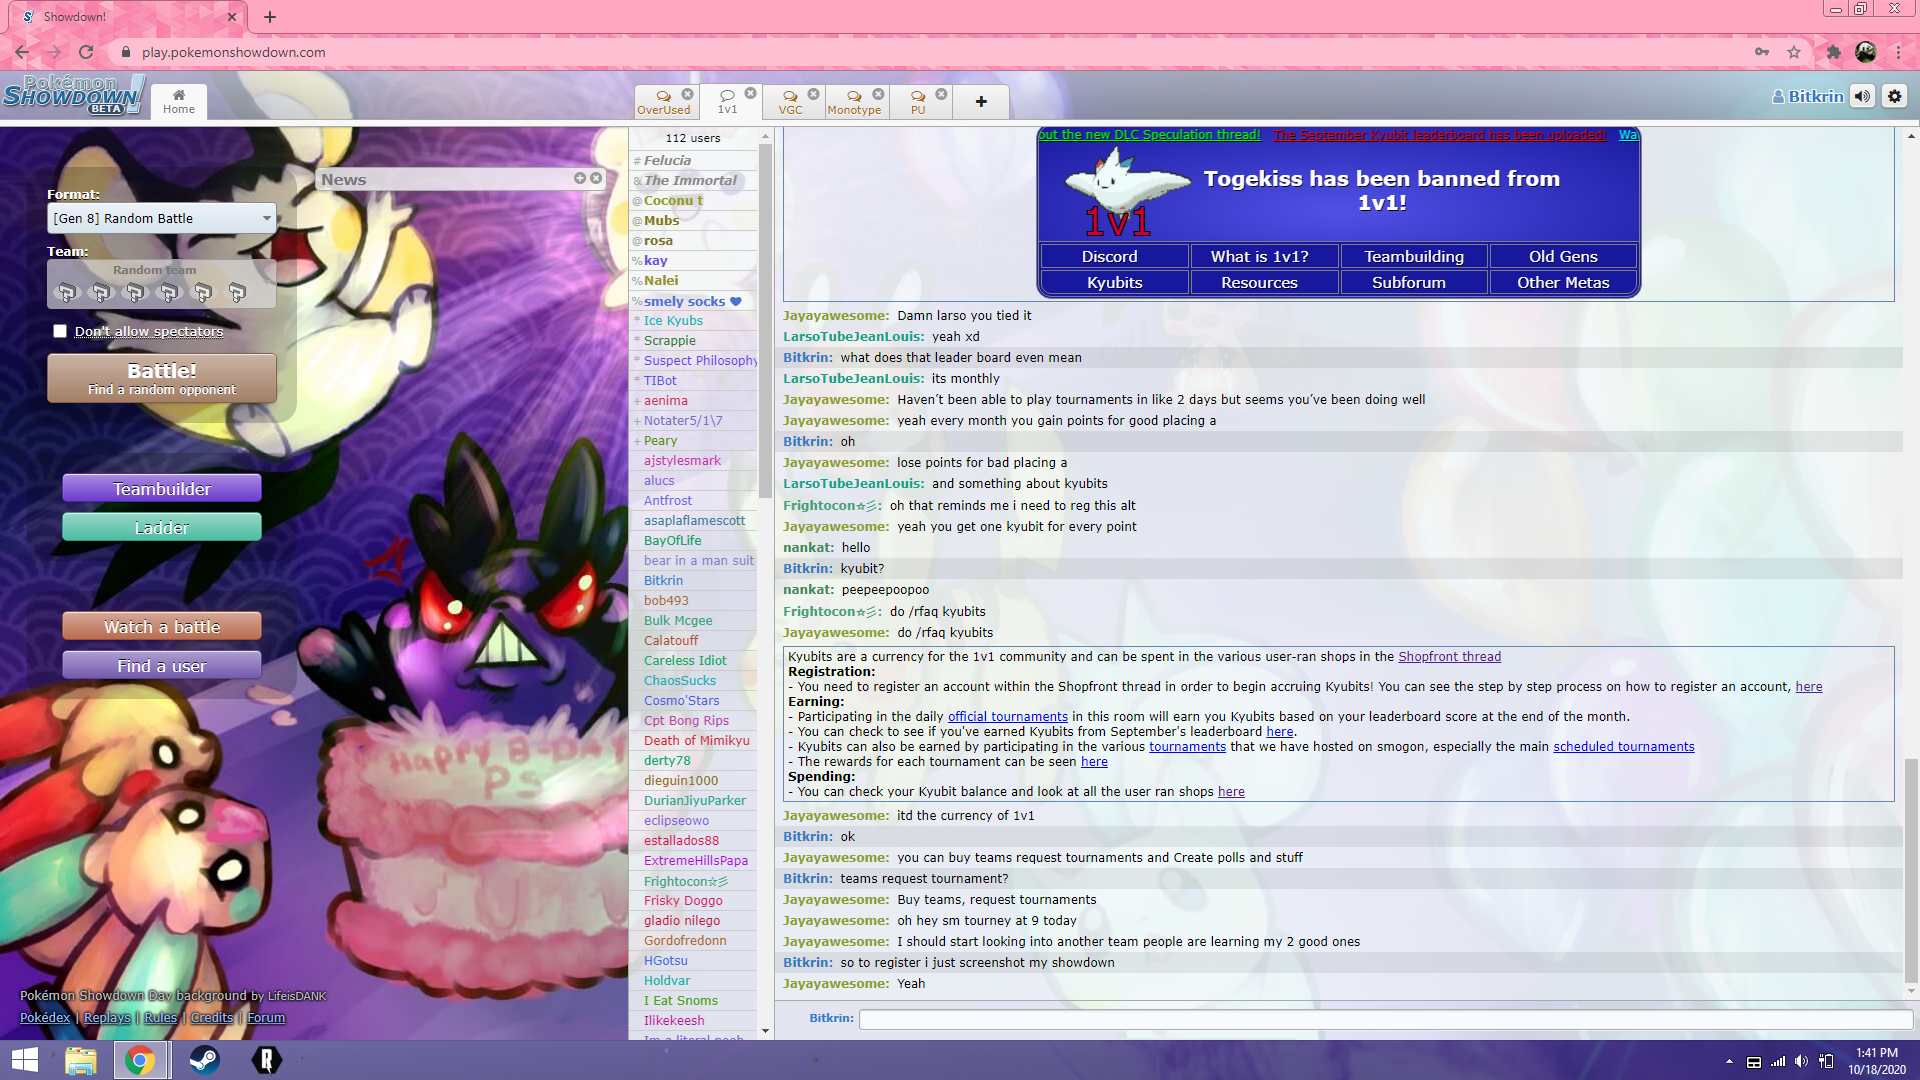1920x1080 pixels.
Task: Select user smely socks in list
Action: 692,301
